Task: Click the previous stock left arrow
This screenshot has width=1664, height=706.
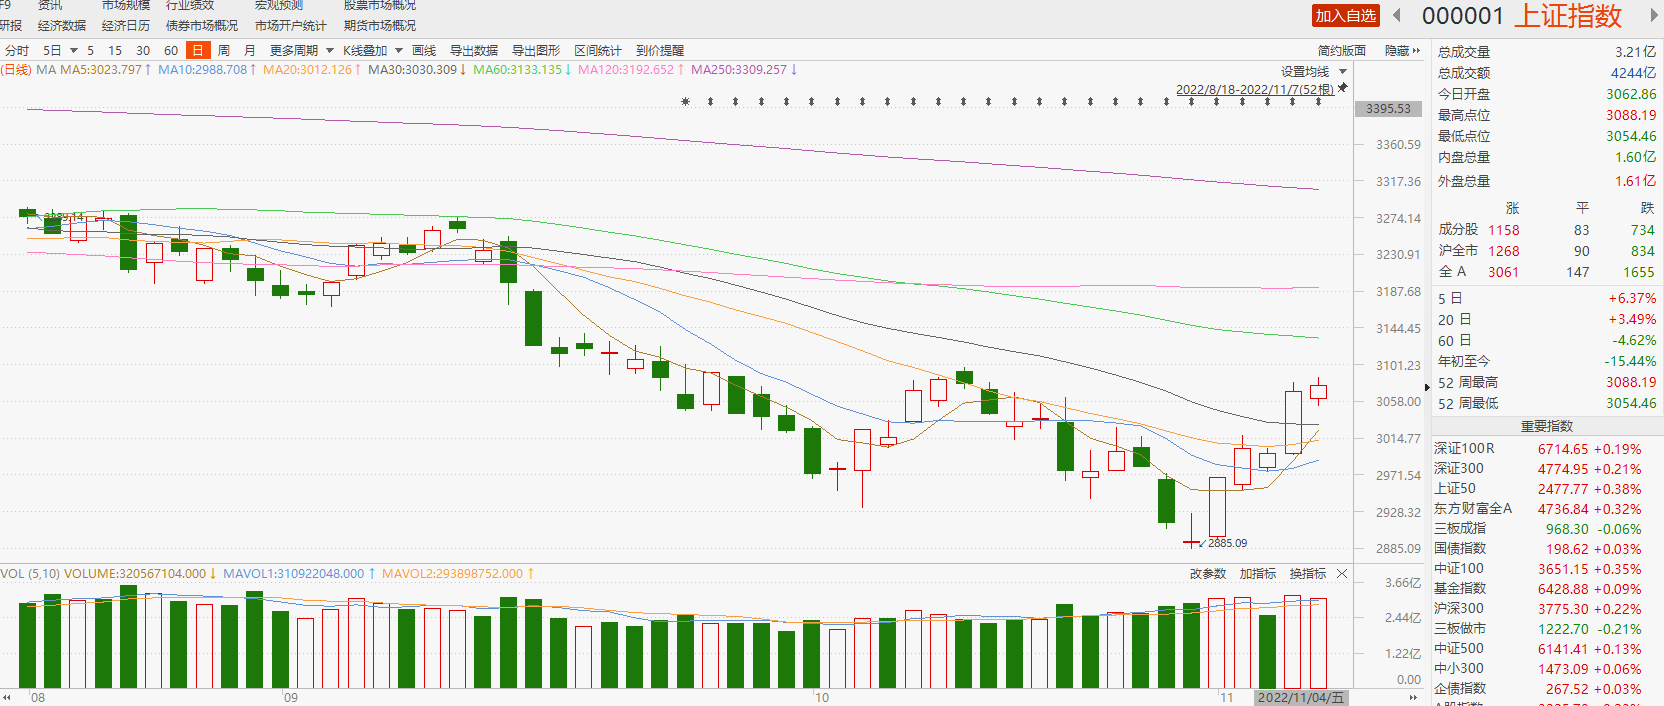Action: (1397, 16)
